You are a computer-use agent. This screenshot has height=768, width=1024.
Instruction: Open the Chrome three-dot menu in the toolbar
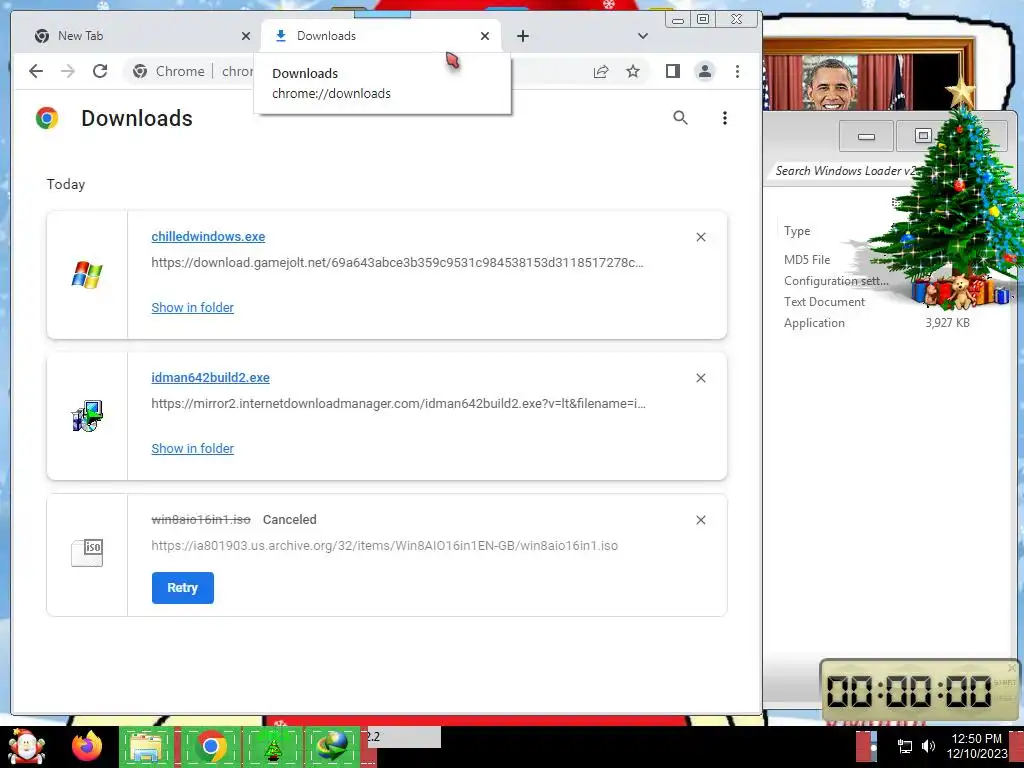point(737,71)
